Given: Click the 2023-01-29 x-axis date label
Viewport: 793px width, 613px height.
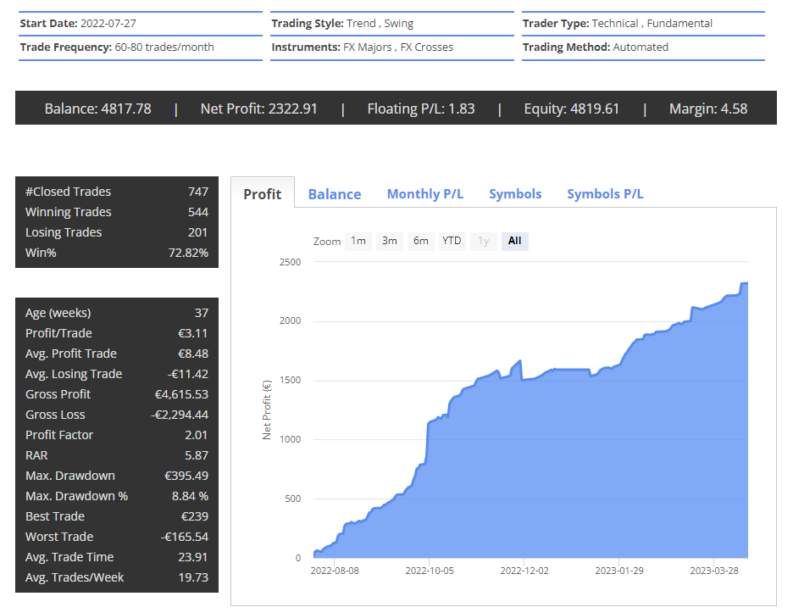Looking at the screenshot, I should 621,571.
